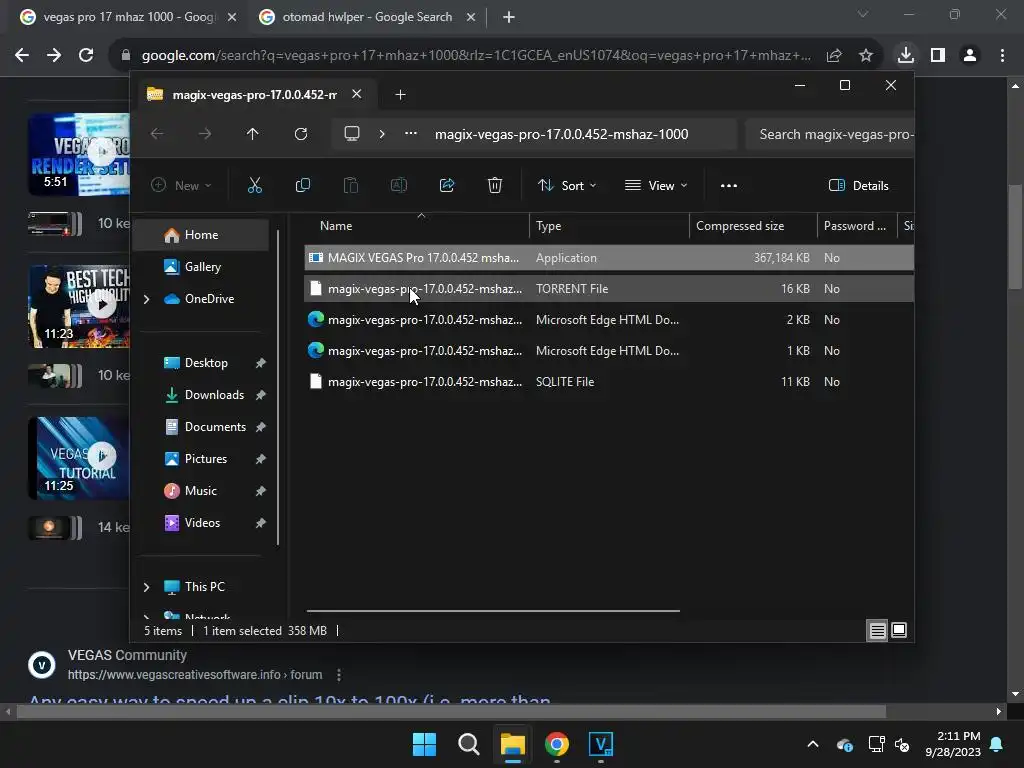Screen dimensions: 1024x768
Task: Click the chevron after the PC icon in address bar
Action: 382,134
